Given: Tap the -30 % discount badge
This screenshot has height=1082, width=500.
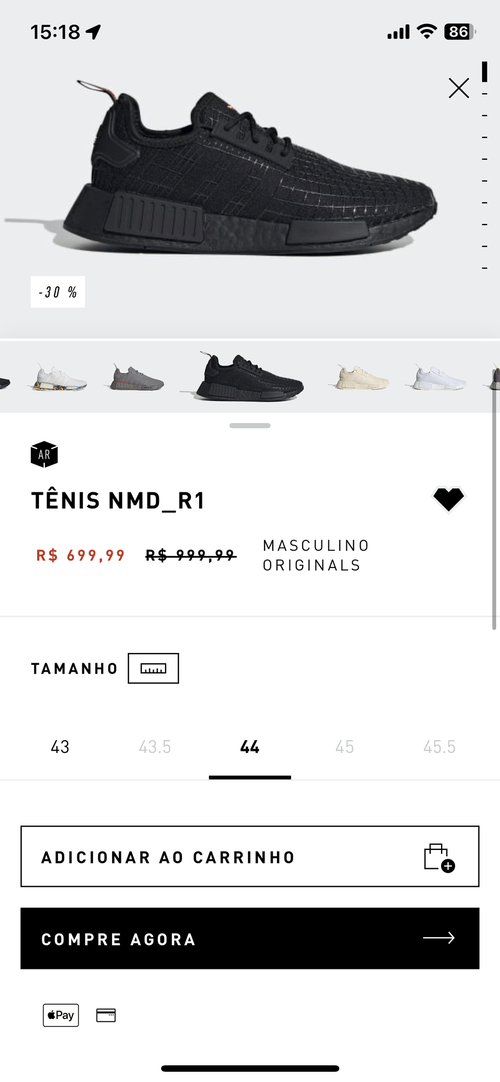Looking at the screenshot, I should (x=58, y=292).
